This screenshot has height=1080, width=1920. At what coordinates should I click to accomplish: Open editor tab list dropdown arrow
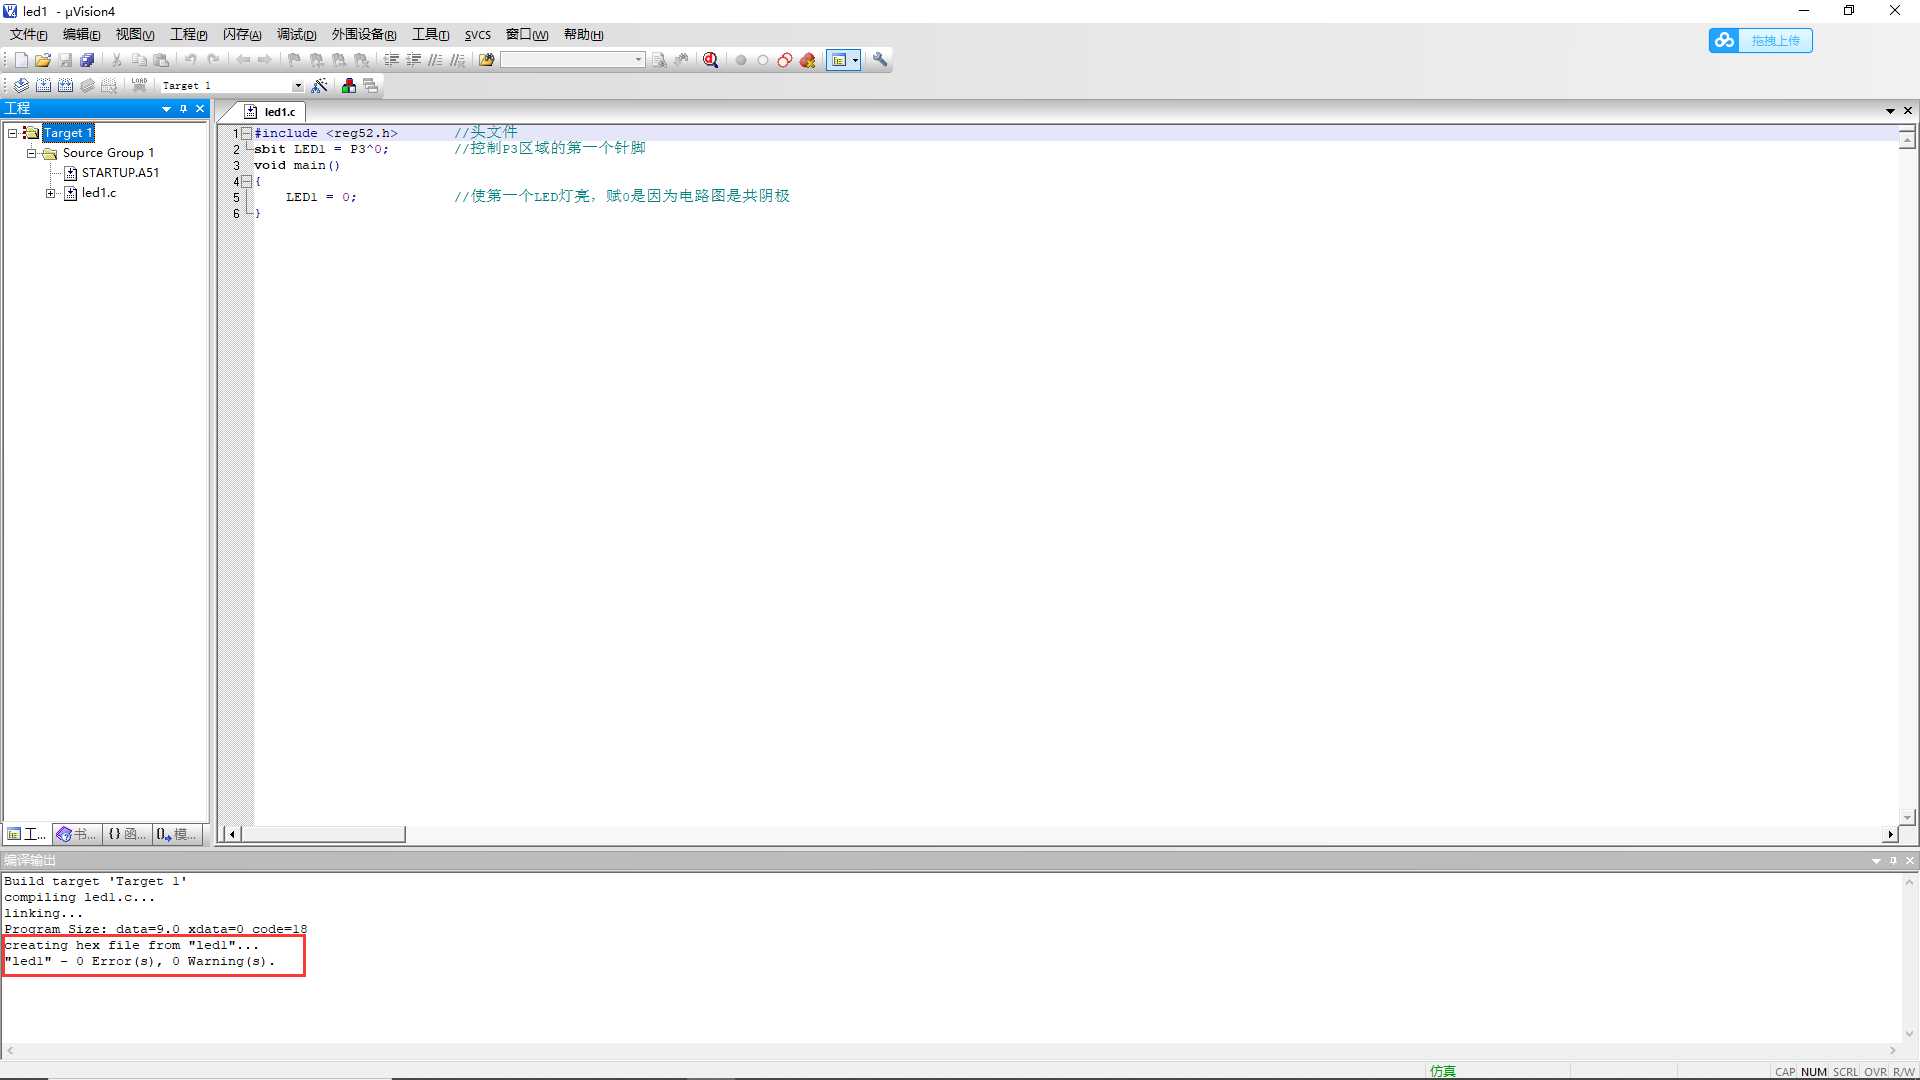click(1890, 111)
